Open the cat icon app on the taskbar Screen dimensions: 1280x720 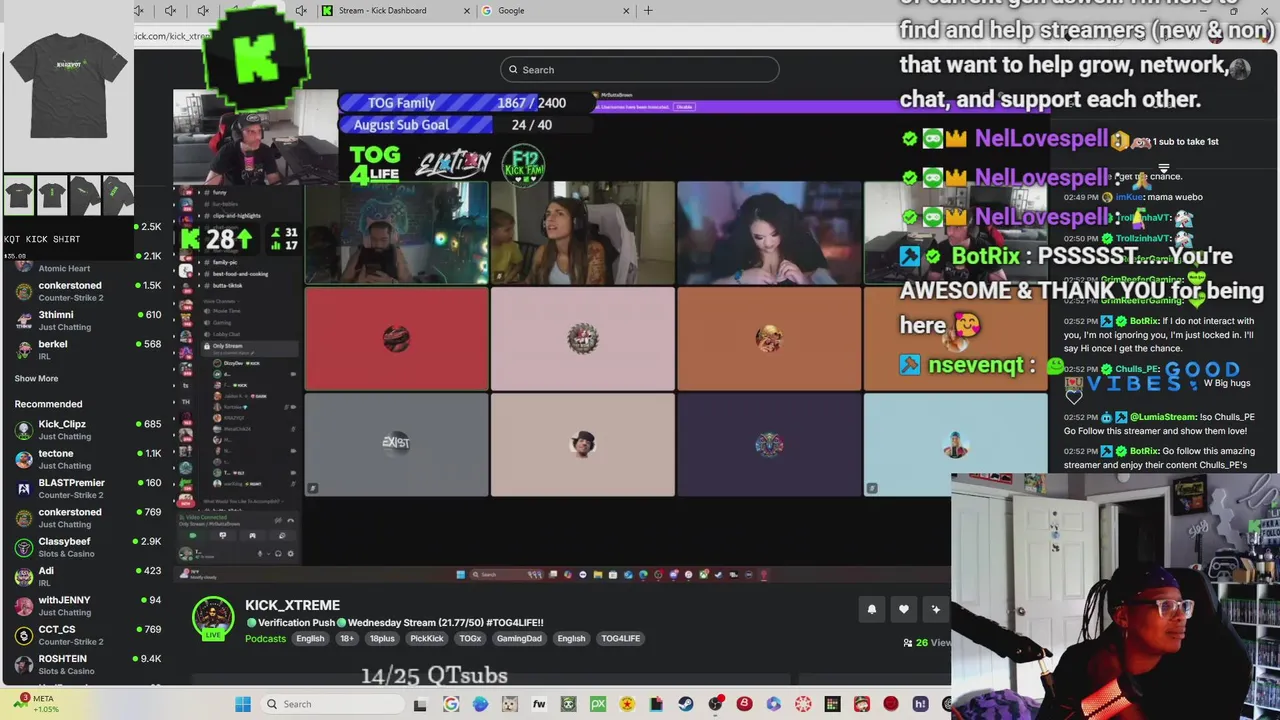(510, 704)
